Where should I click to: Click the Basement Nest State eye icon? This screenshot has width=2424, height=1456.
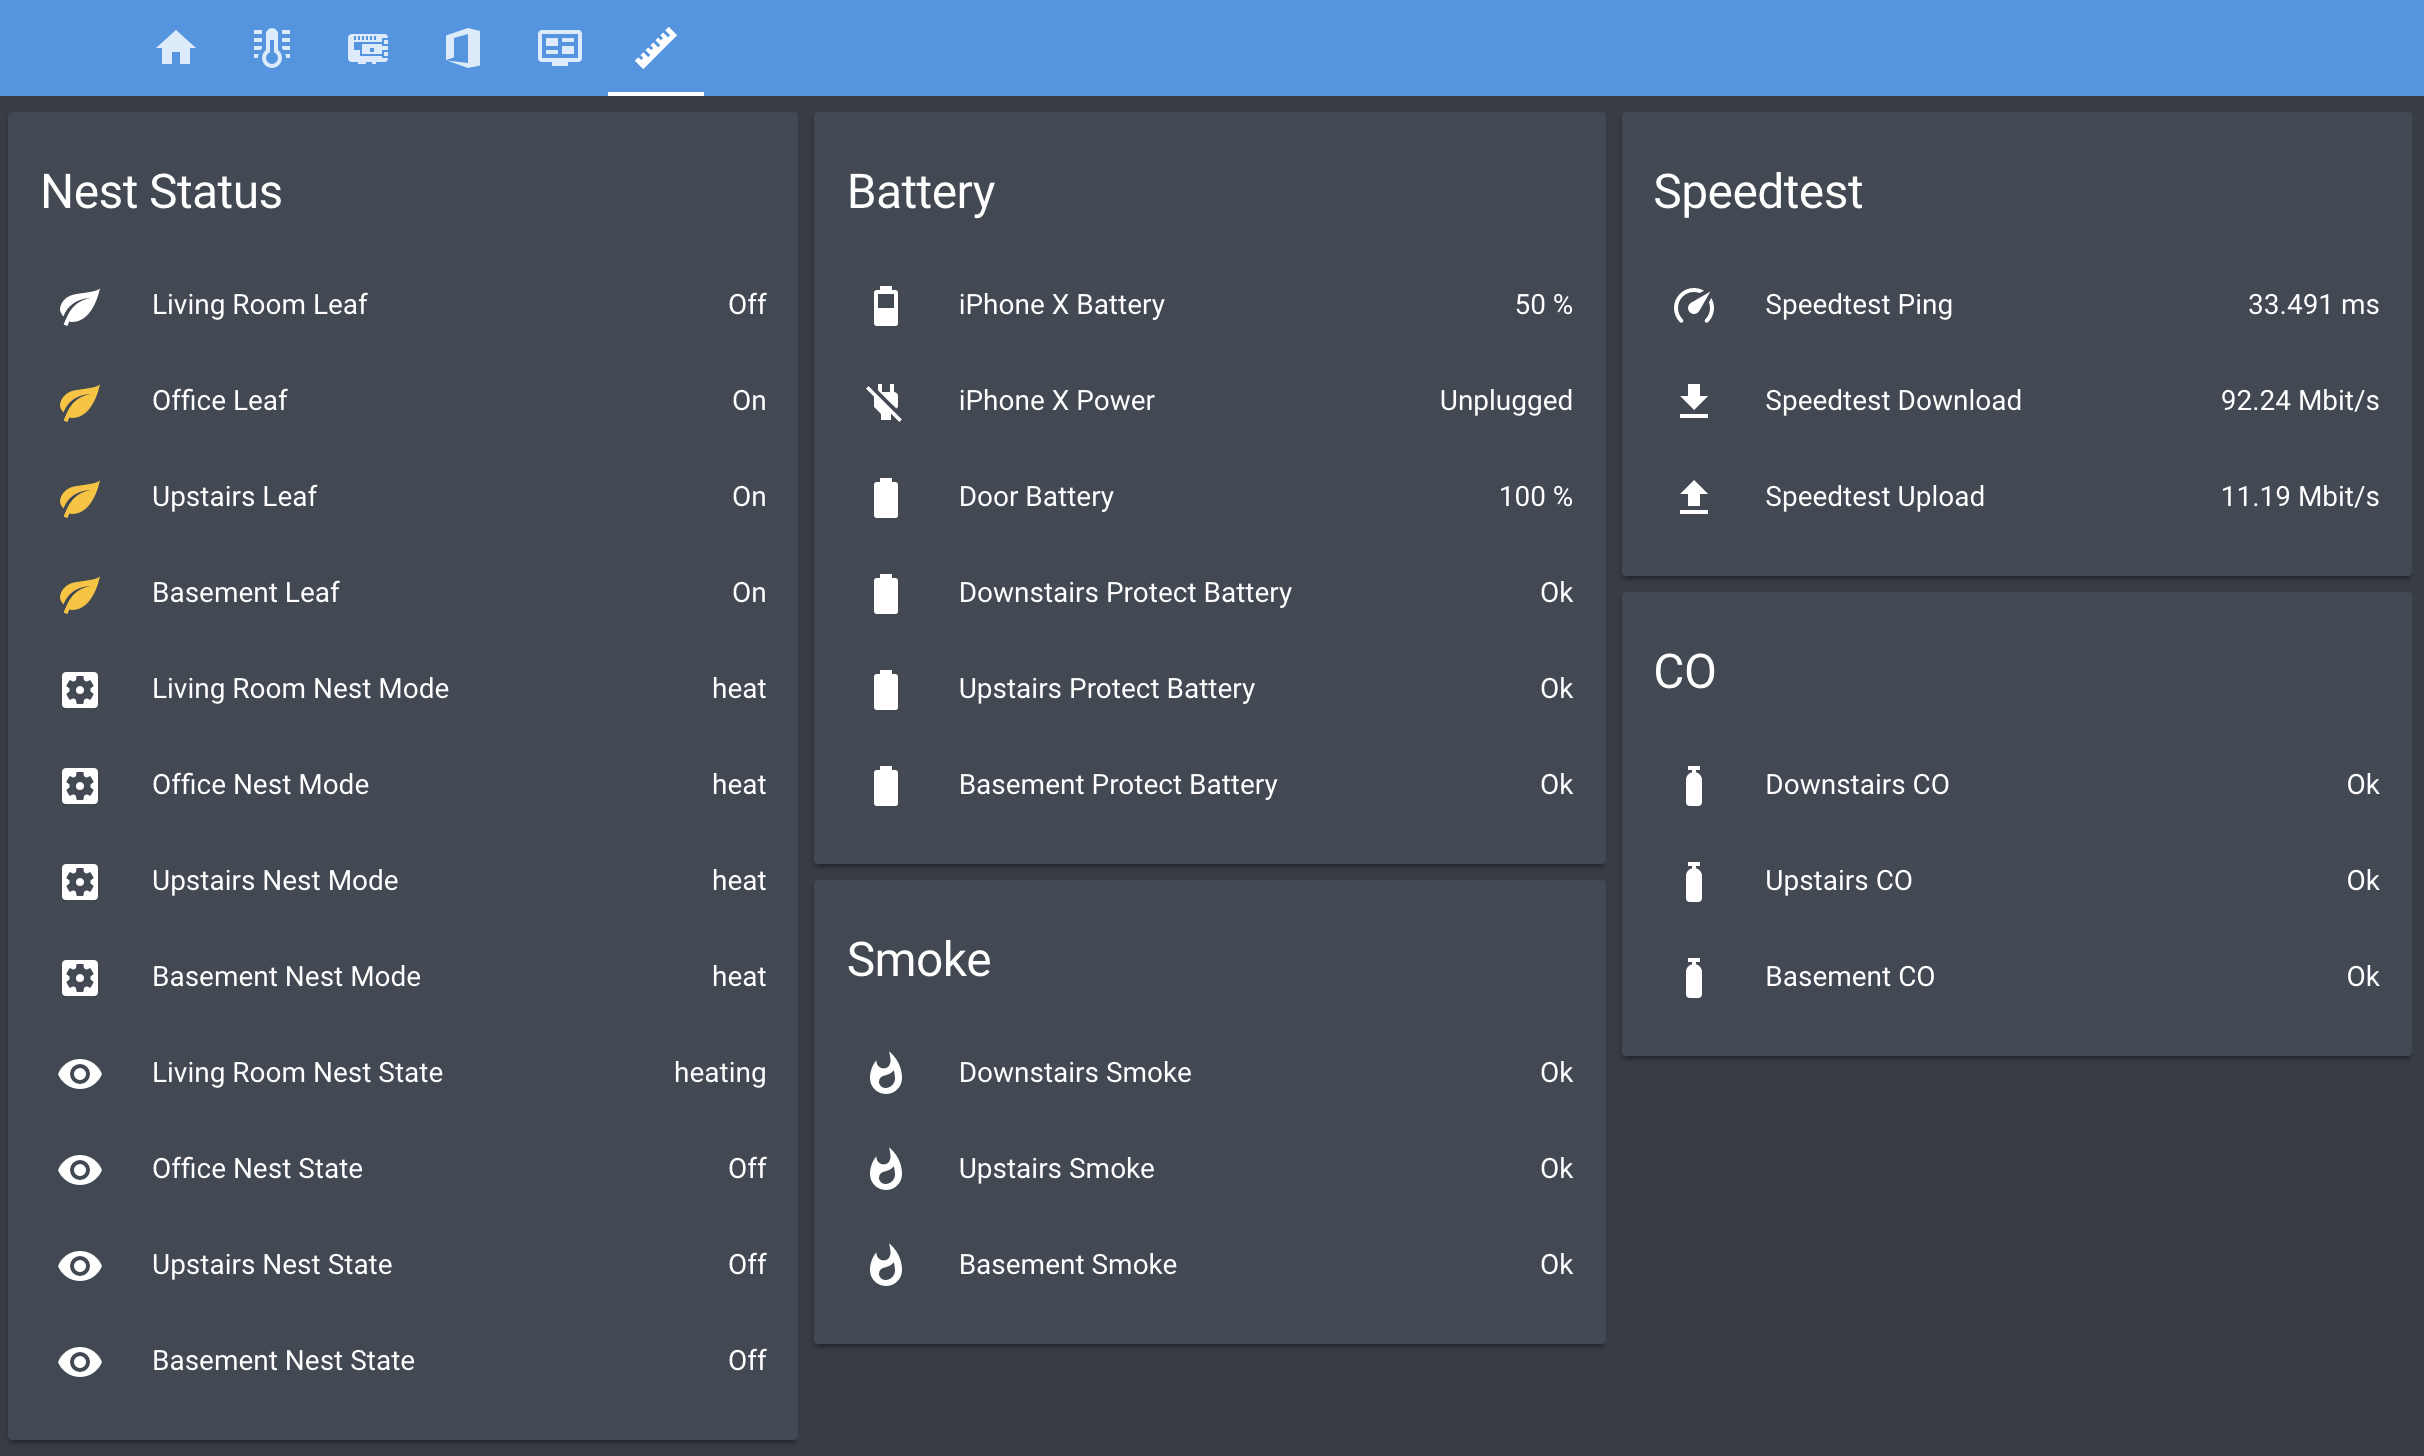(80, 1361)
